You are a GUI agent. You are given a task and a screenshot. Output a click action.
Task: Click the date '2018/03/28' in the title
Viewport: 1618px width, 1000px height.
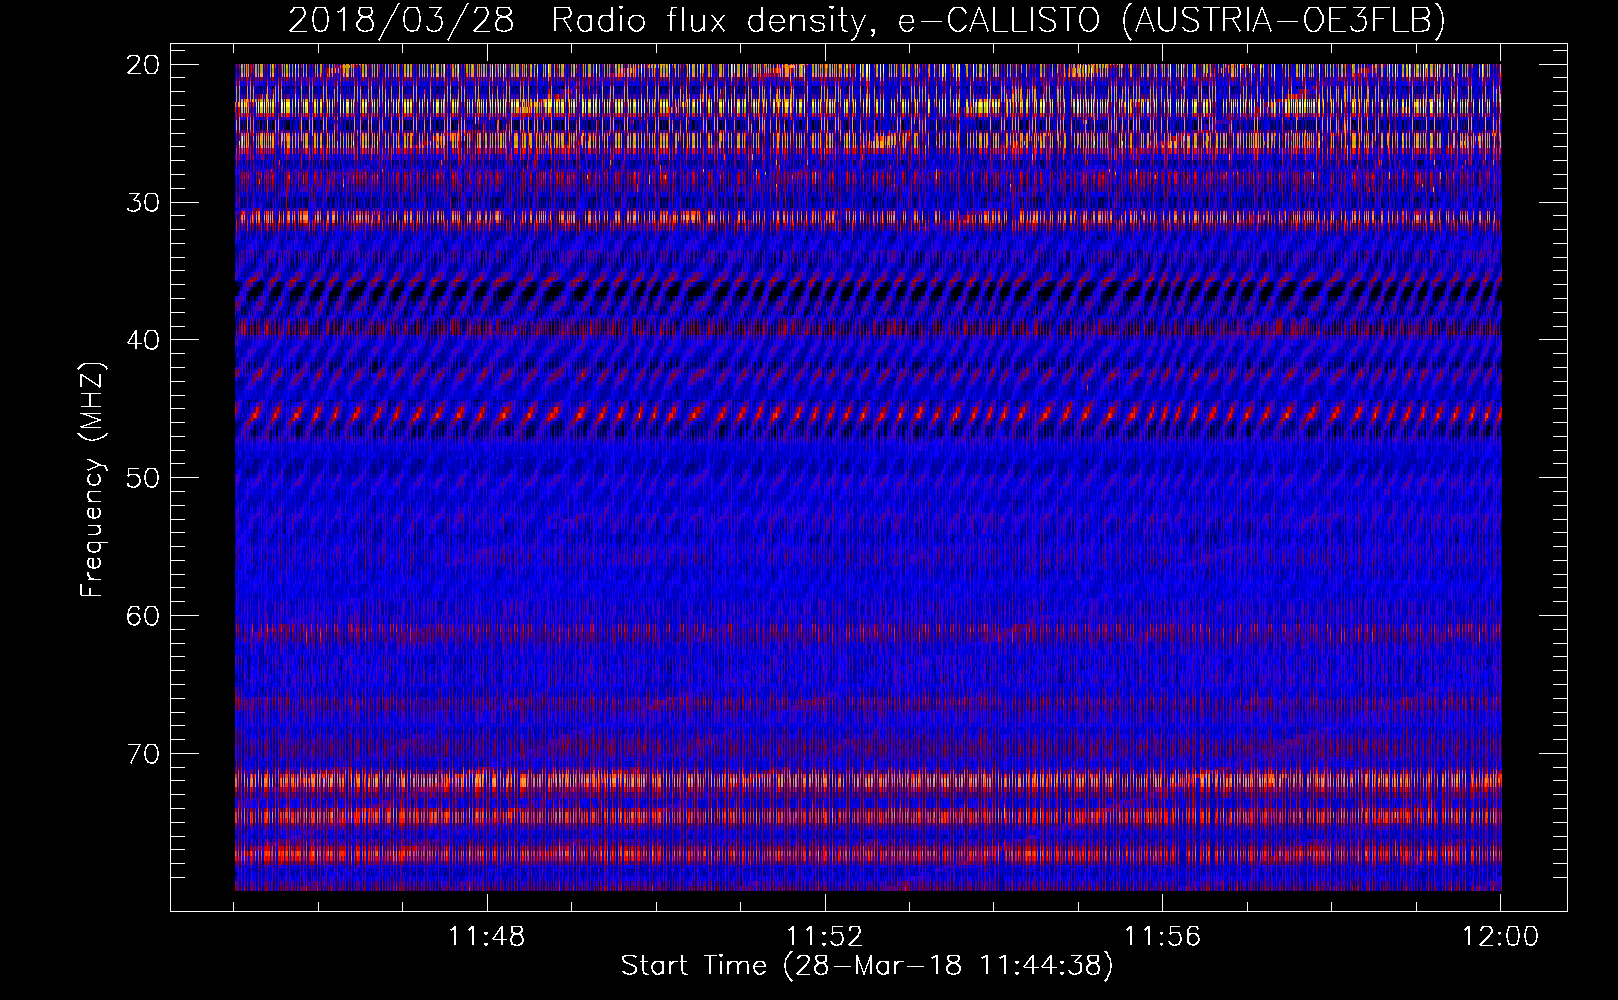click(401, 21)
